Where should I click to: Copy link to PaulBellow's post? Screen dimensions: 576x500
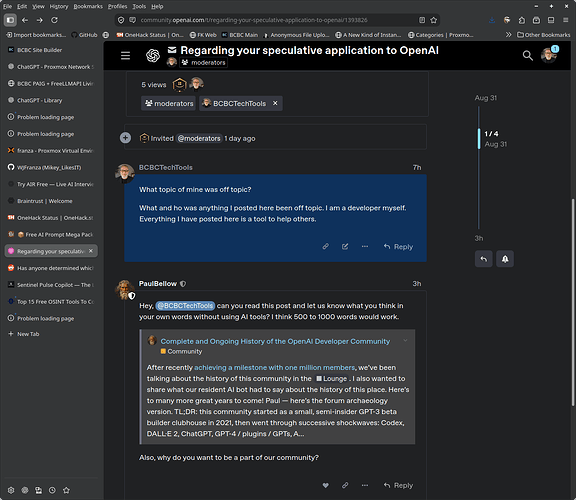coord(345,485)
